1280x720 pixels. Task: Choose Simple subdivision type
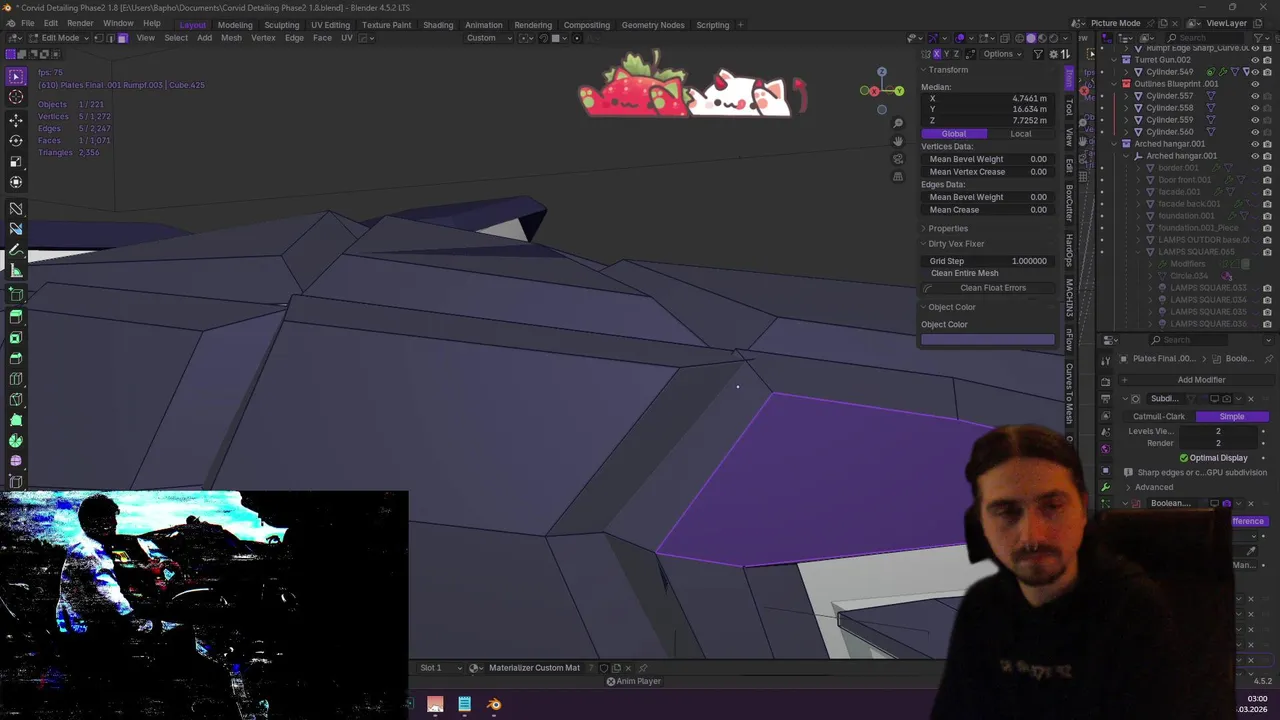(x=1232, y=416)
